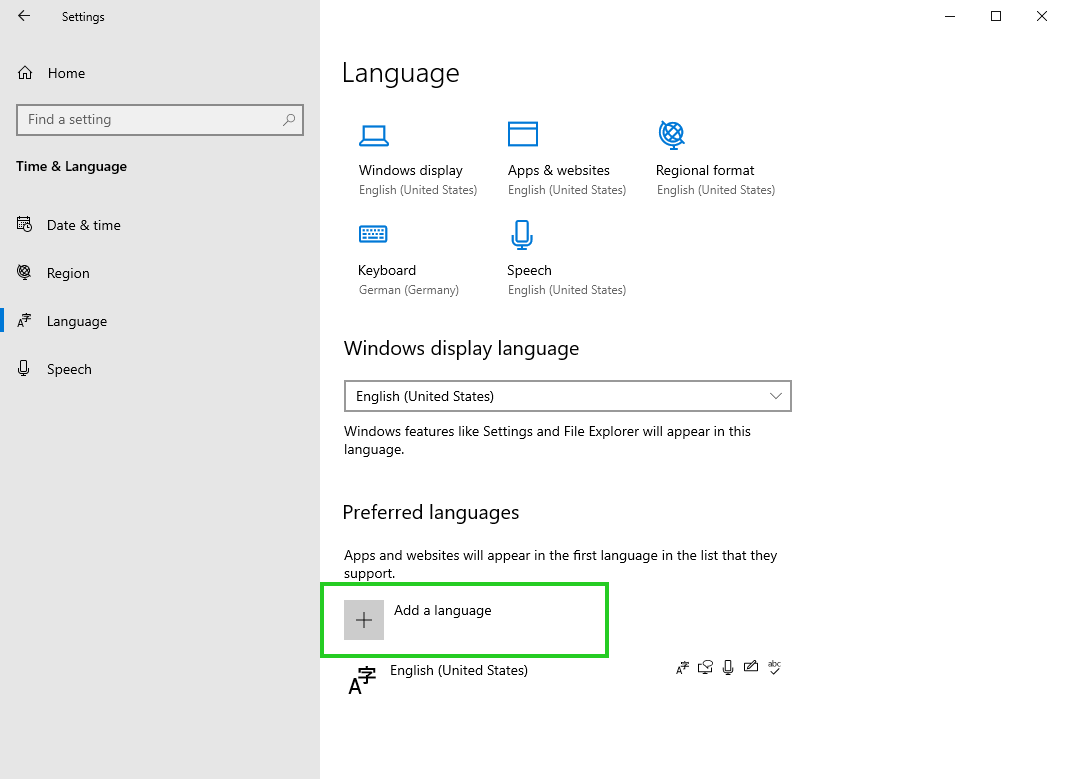This screenshot has width=1065, height=779.
Task: Open the Speech microphone tile
Action: point(521,234)
